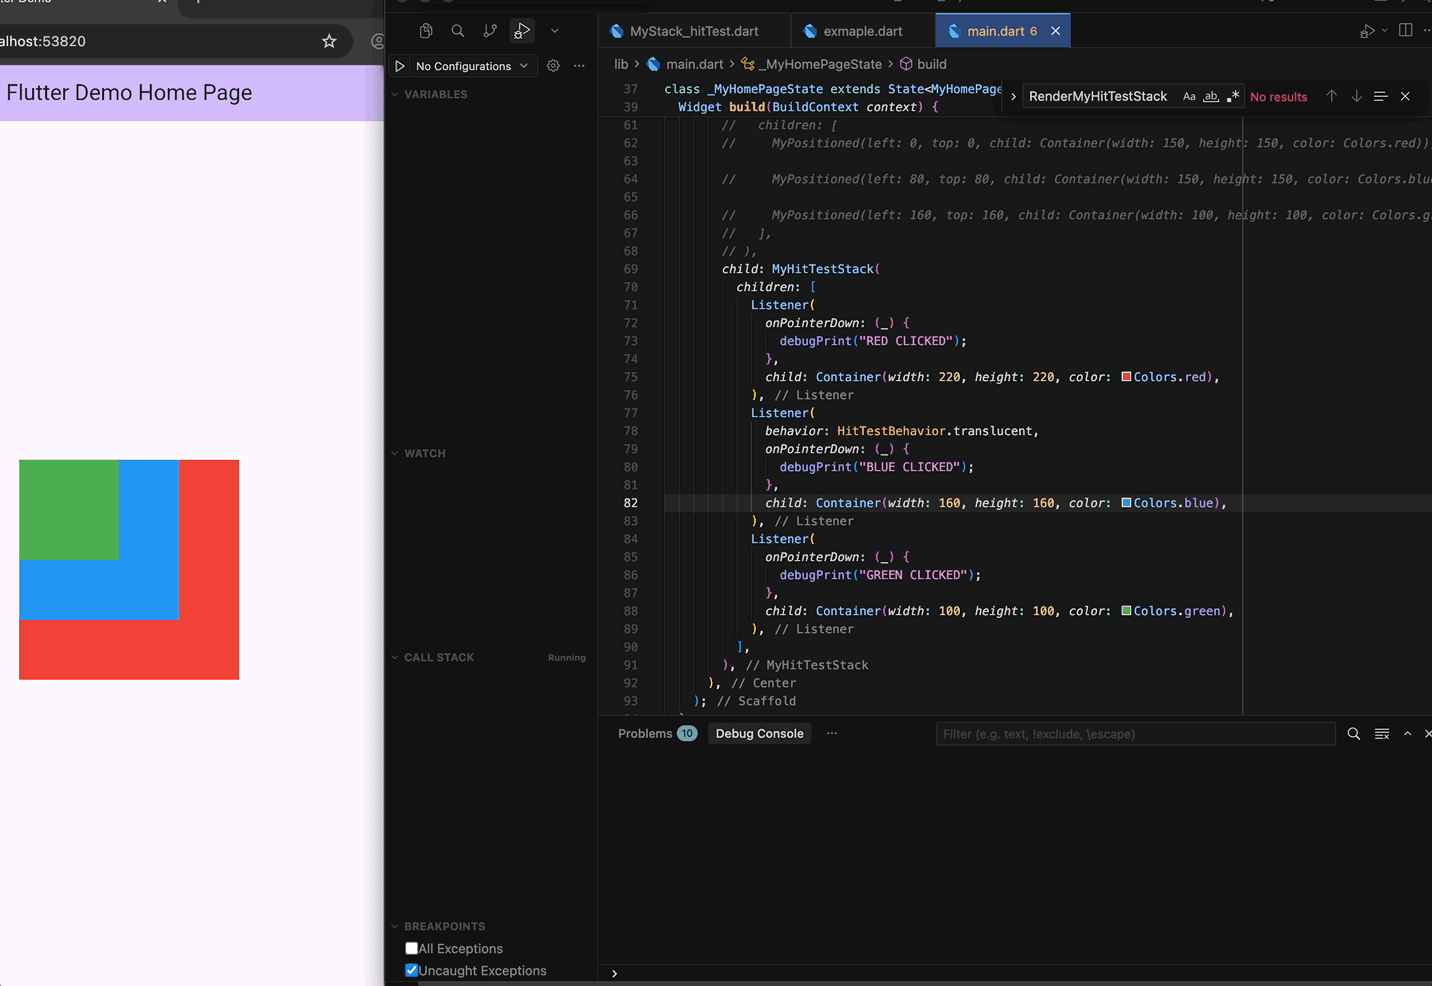Open debug views more actions ellipsis
Image resolution: width=1432 pixels, height=986 pixels.
(579, 66)
